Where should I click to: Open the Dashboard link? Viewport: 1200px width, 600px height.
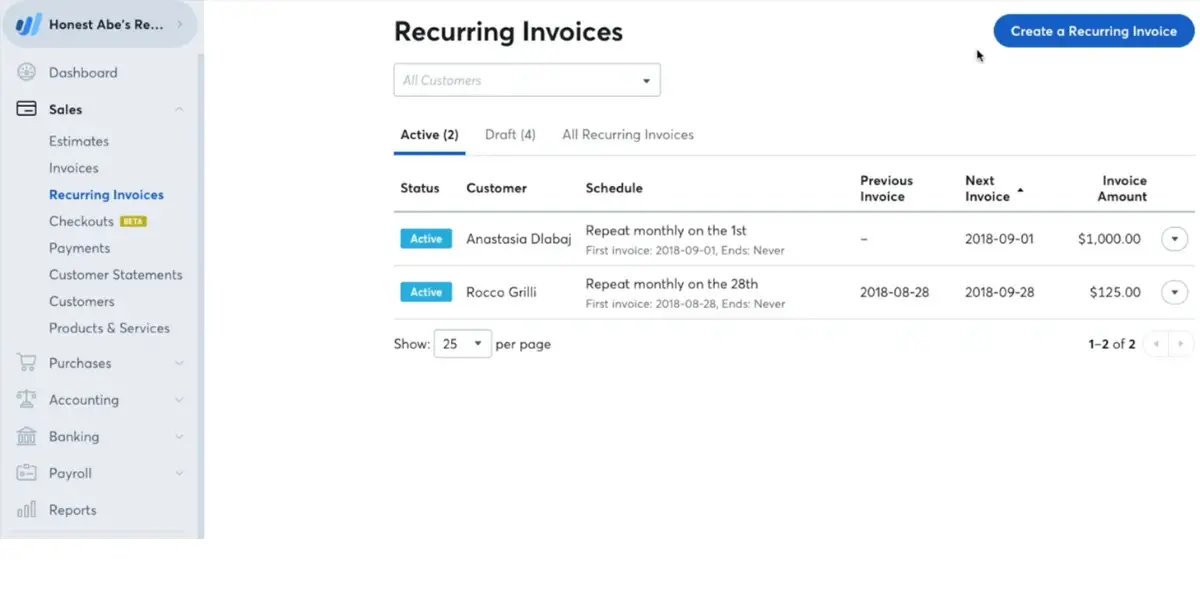coord(83,73)
